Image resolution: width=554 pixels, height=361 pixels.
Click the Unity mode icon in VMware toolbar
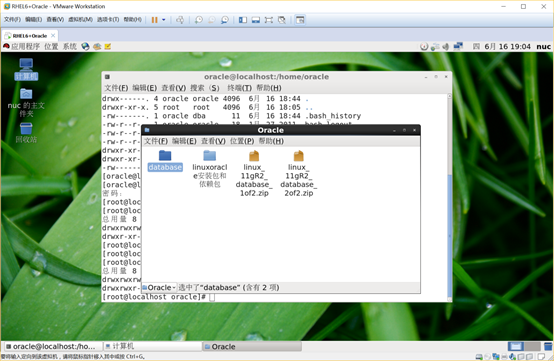click(x=282, y=20)
